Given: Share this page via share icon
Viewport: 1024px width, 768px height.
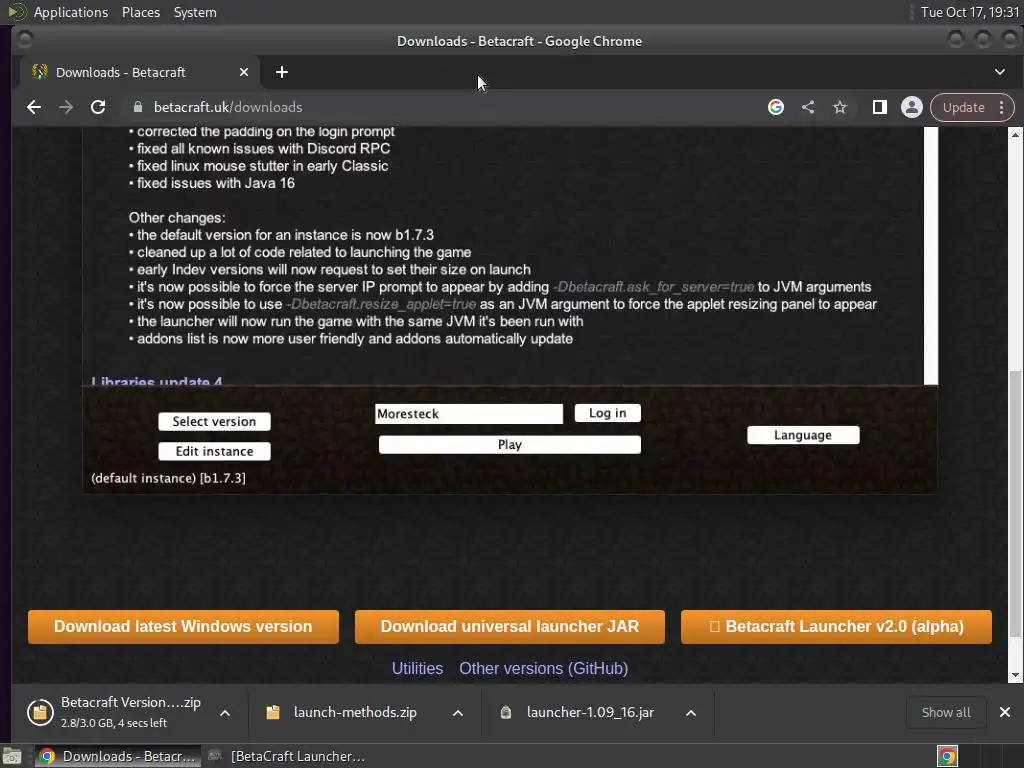Looking at the screenshot, I should 808,107.
